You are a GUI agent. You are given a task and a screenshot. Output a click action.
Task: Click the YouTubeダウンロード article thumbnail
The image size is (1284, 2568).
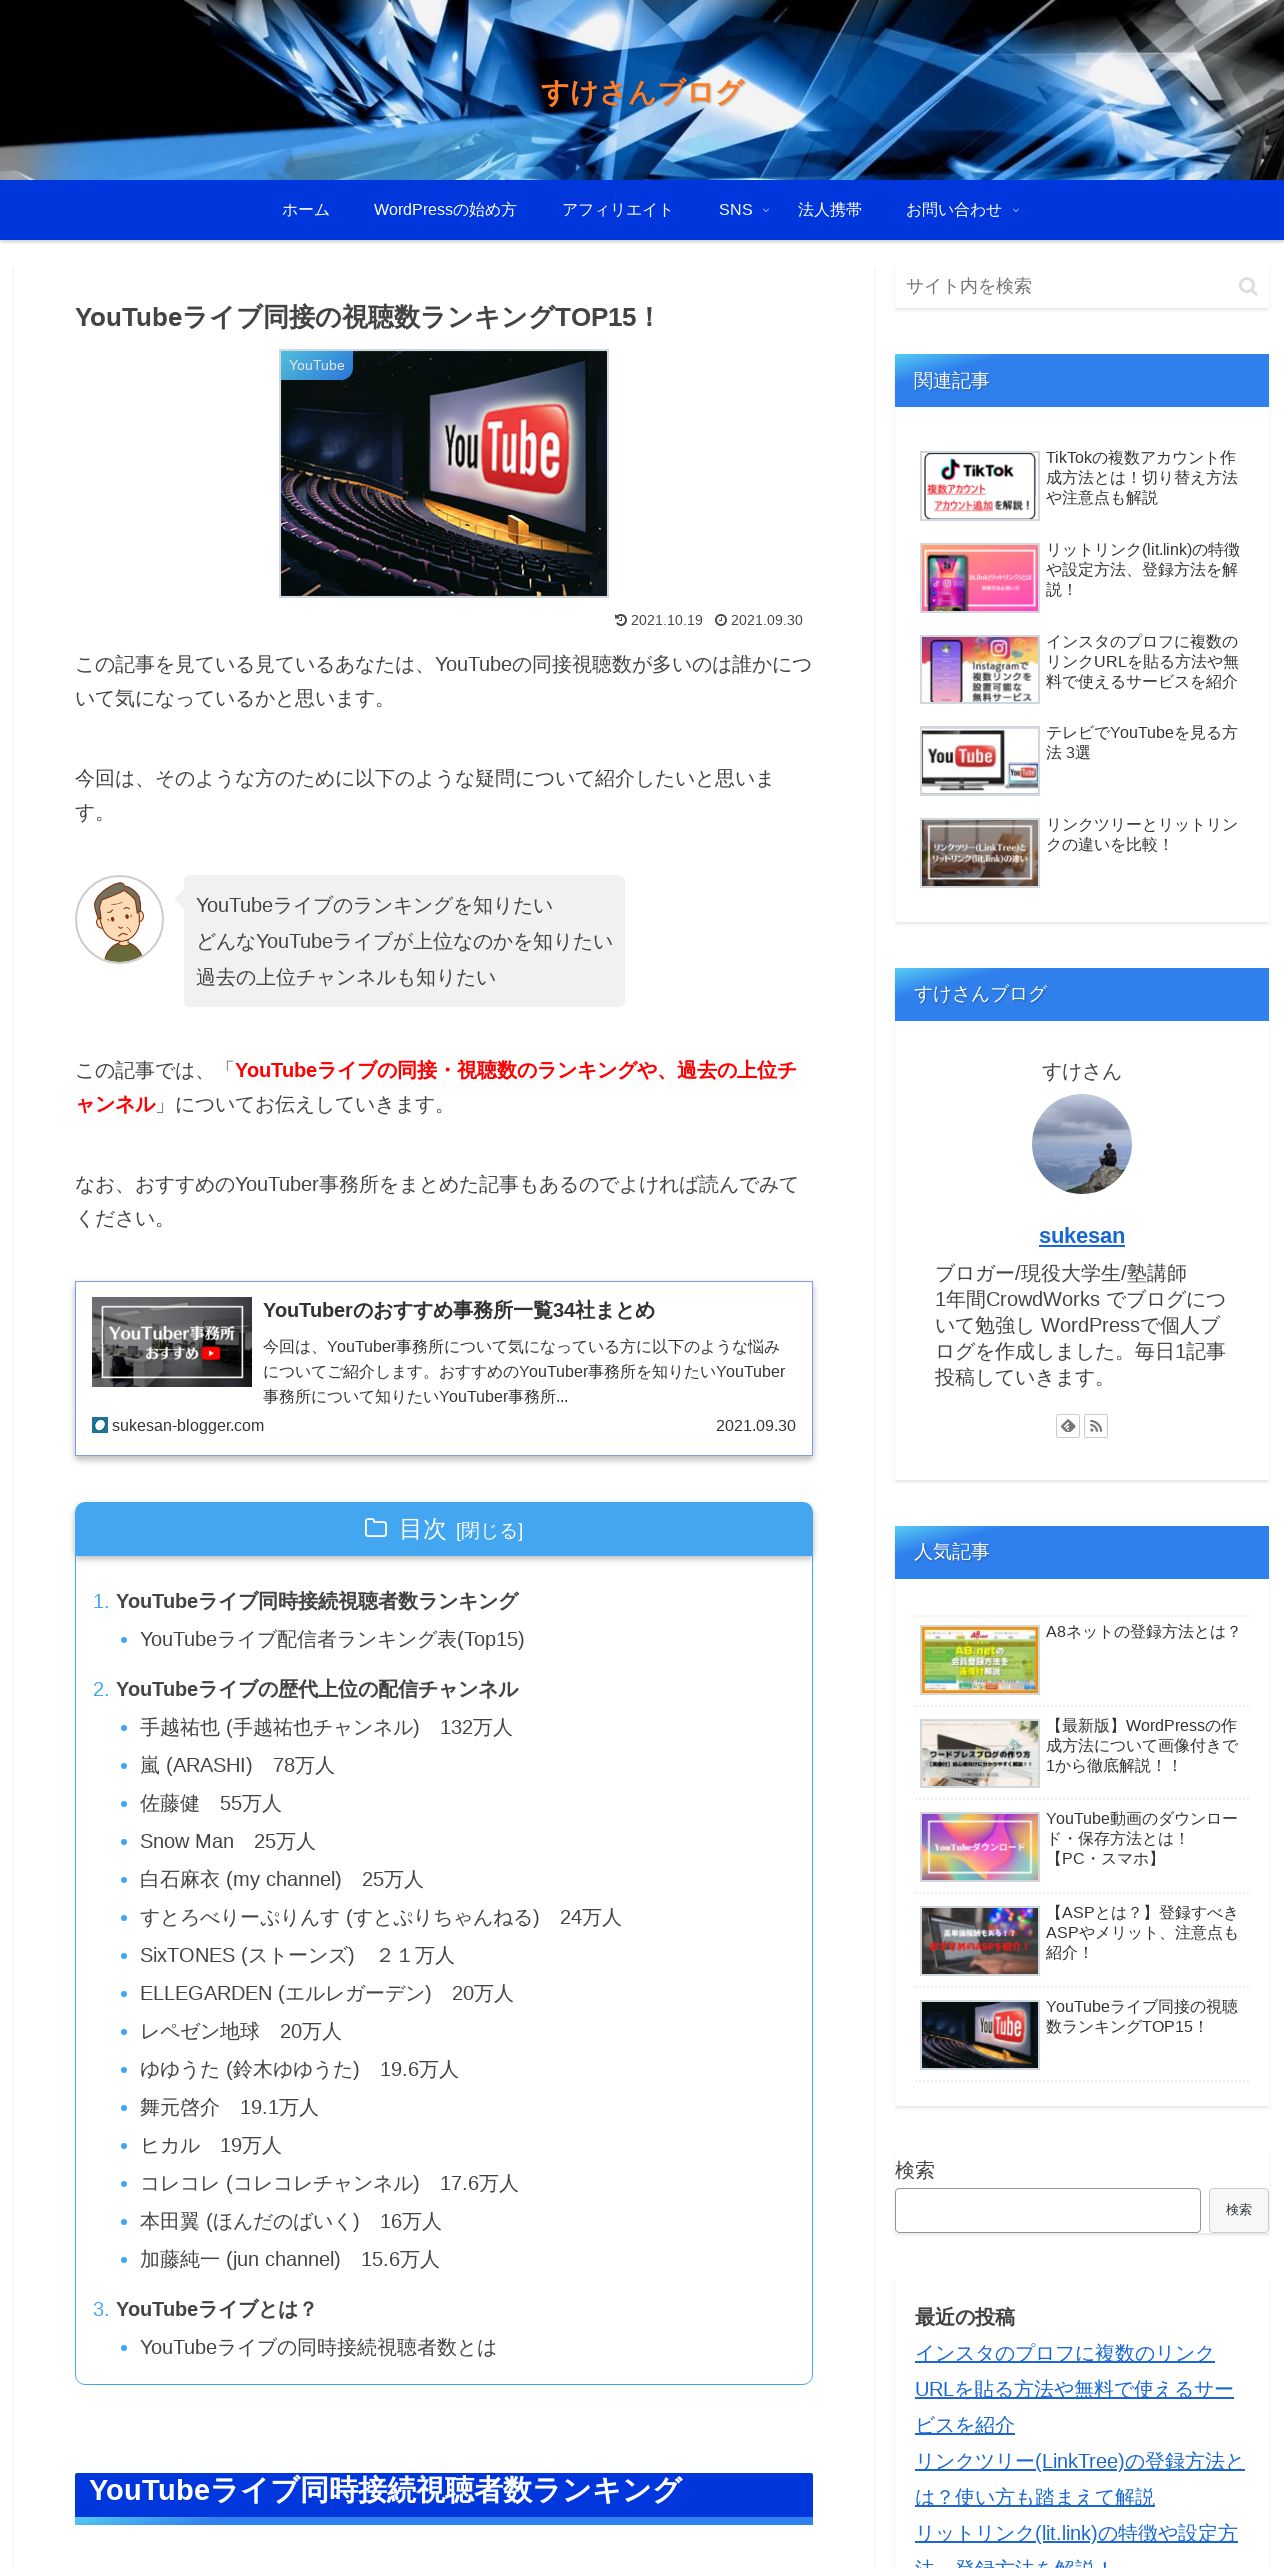tap(980, 1847)
